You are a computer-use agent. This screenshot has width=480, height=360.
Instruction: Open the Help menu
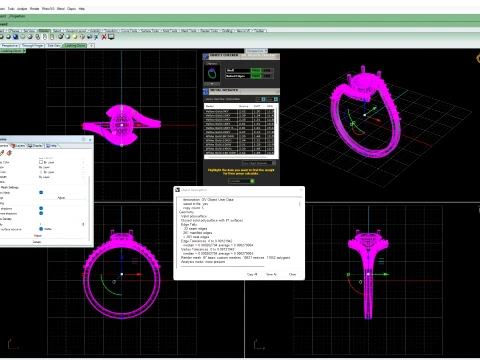pos(82,9)
